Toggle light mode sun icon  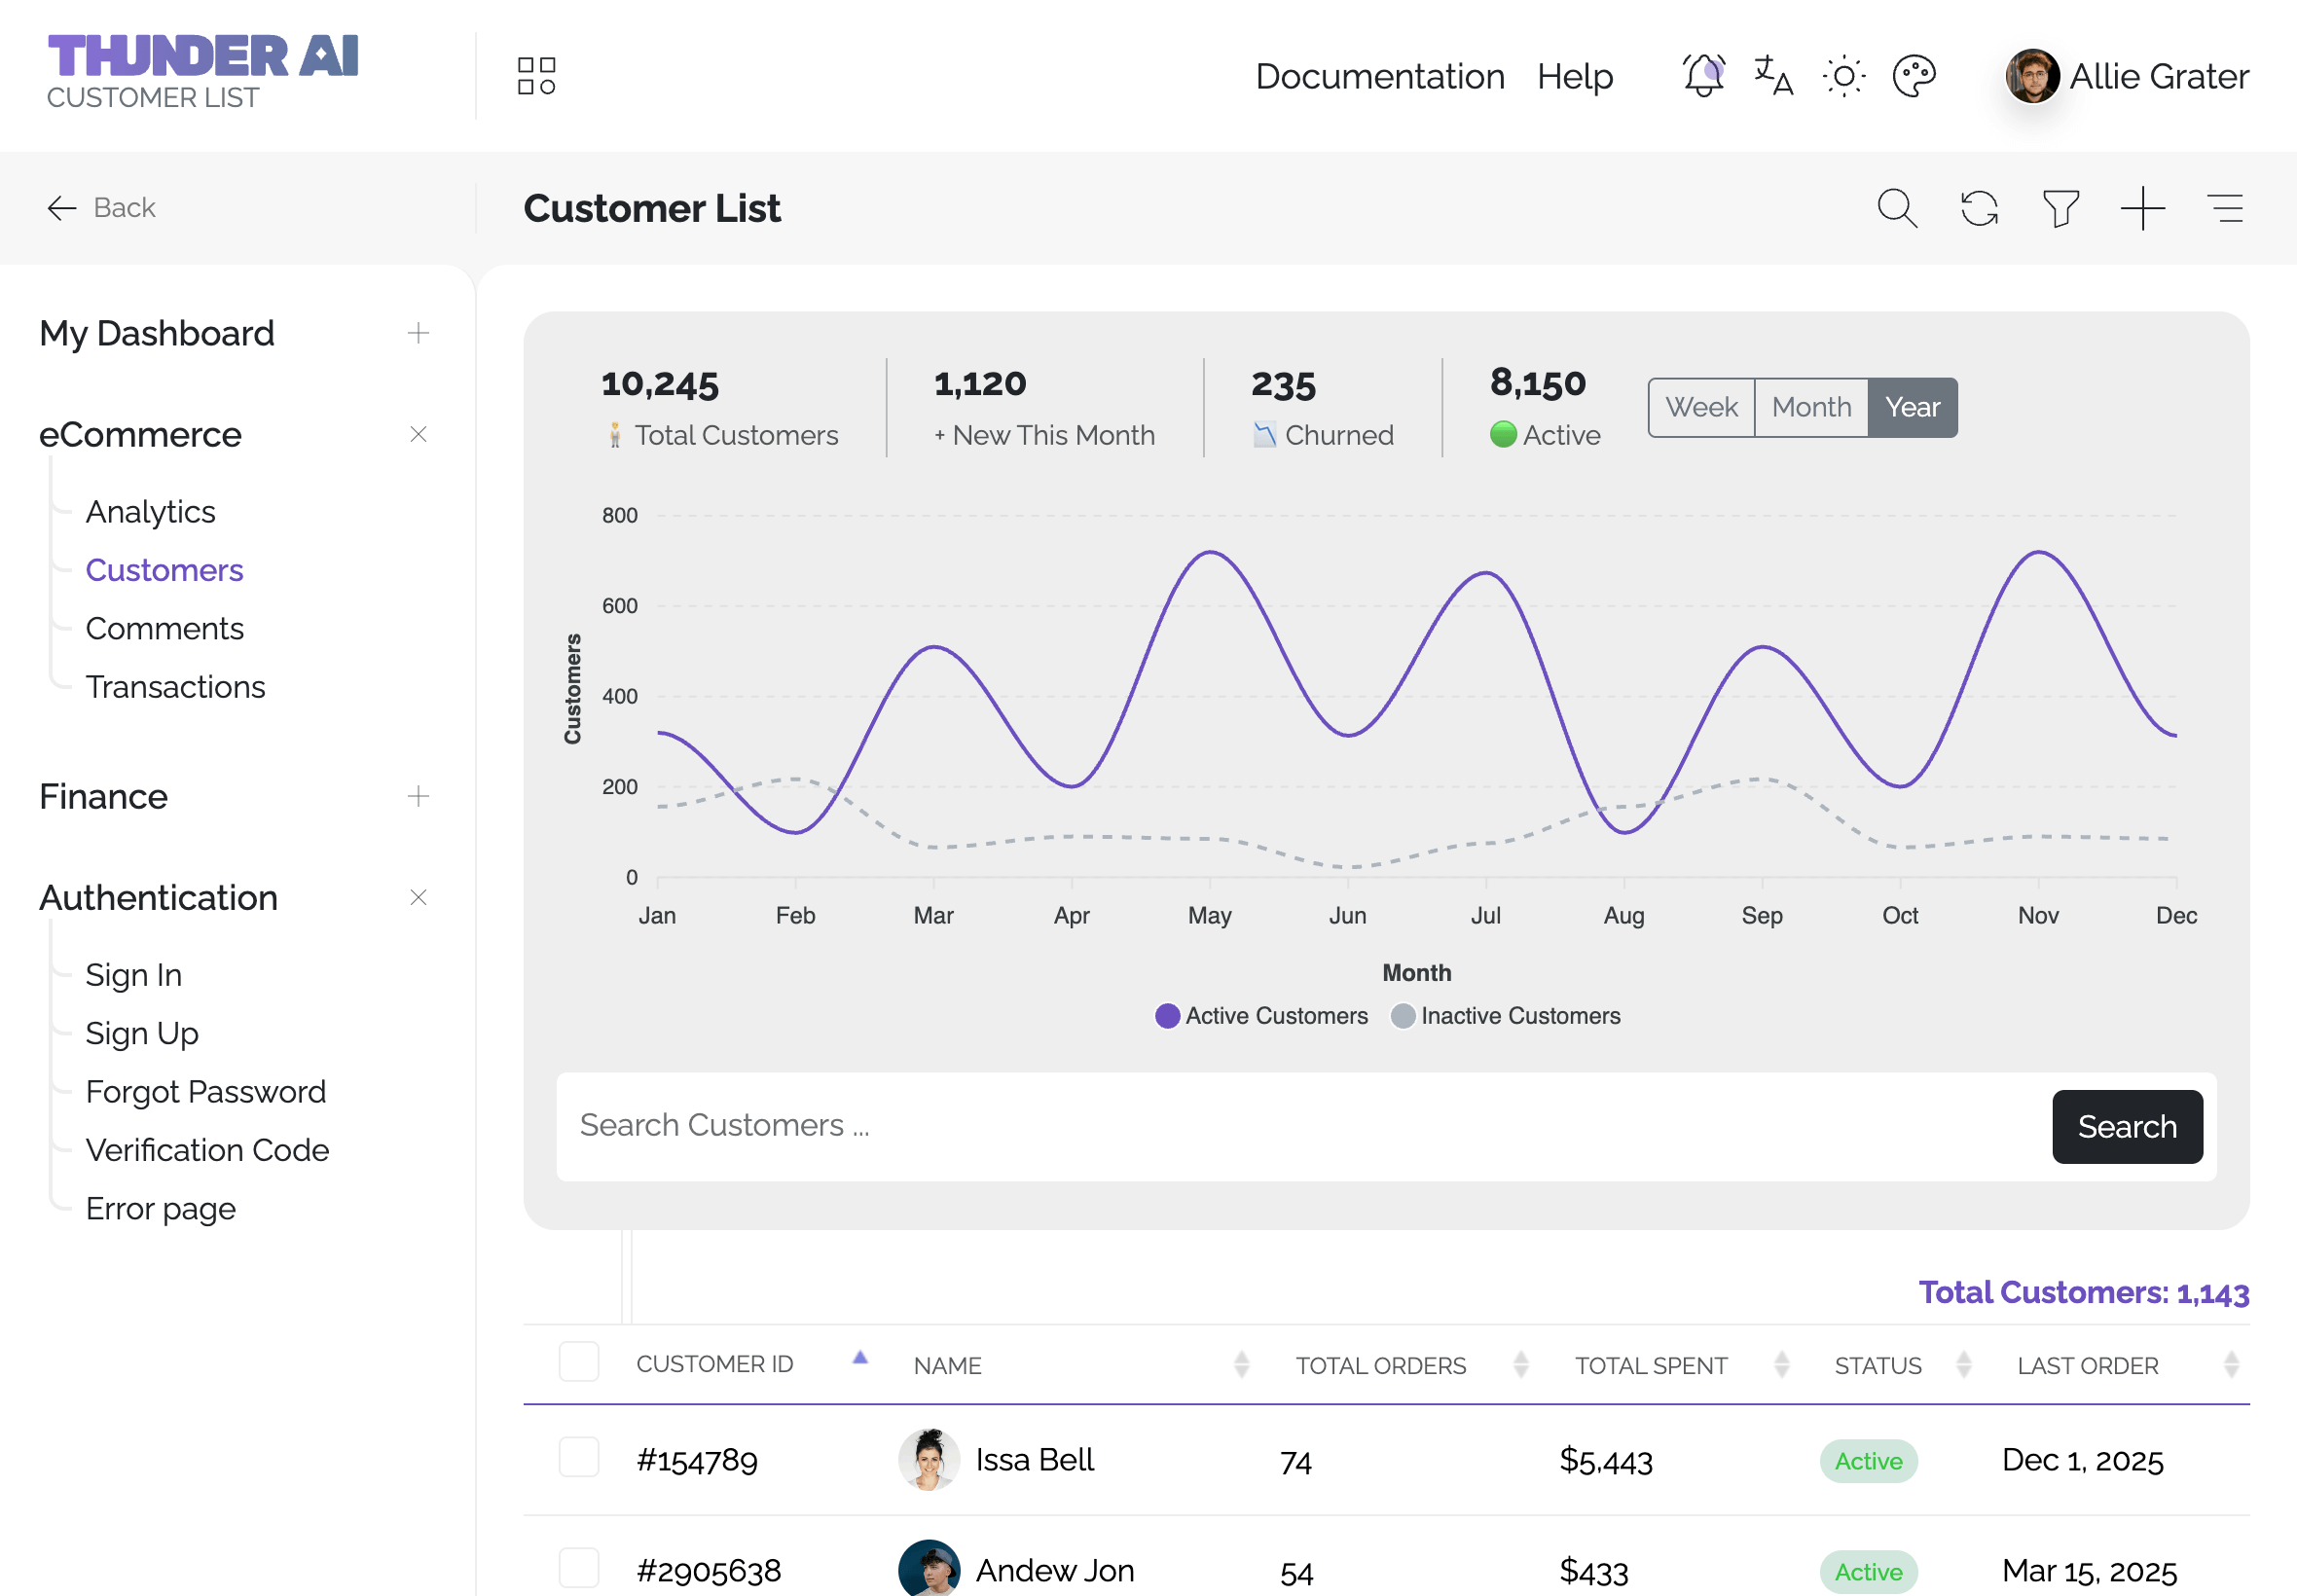tap(1843, 76)
